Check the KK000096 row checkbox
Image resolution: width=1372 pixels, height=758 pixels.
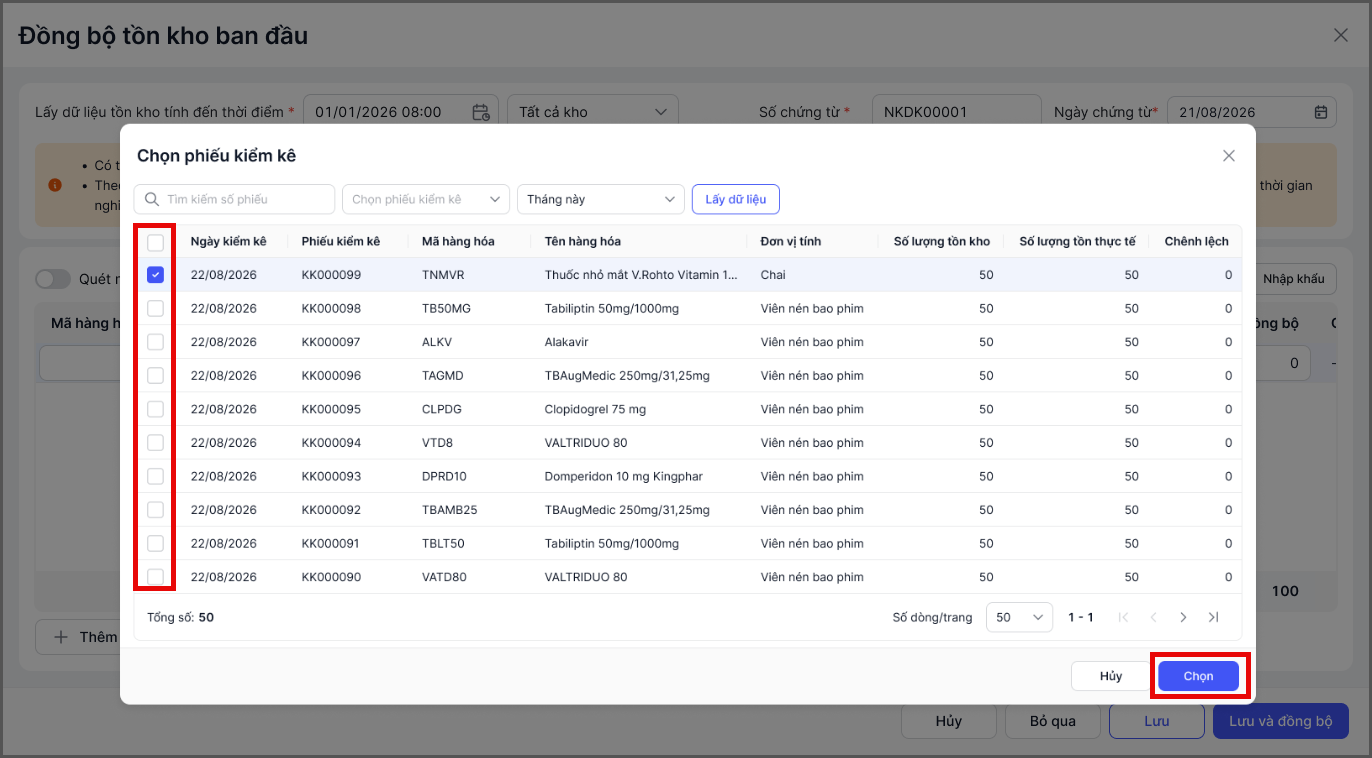(155, 376)
